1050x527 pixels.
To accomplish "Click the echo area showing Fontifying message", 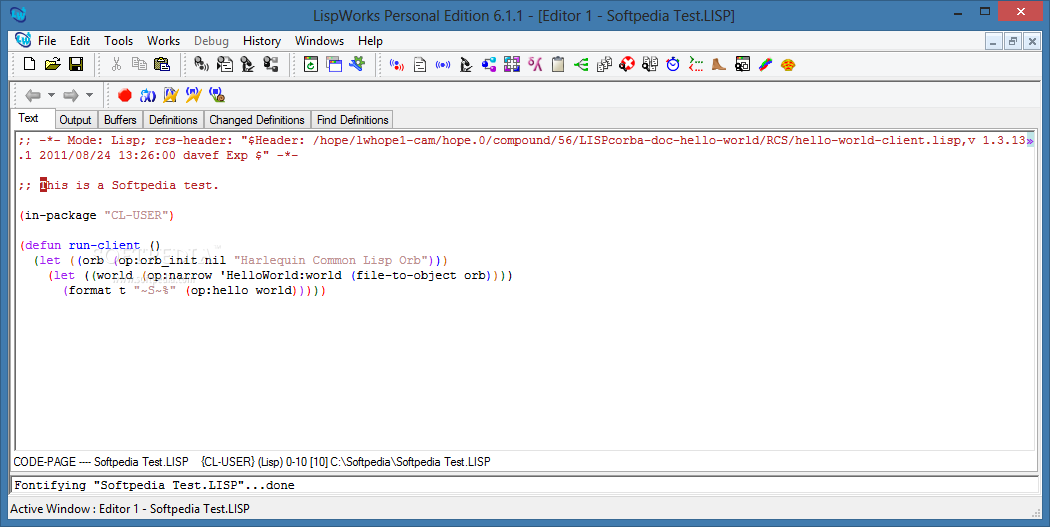I will coord(524,485).
